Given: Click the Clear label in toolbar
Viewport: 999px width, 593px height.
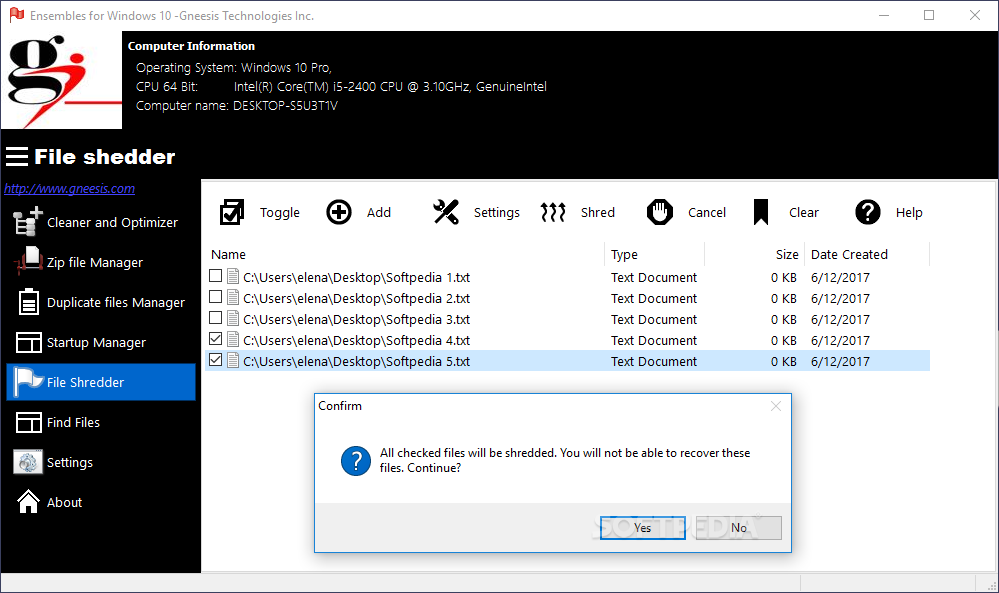Looking at the screenshot, I should 803,213.
